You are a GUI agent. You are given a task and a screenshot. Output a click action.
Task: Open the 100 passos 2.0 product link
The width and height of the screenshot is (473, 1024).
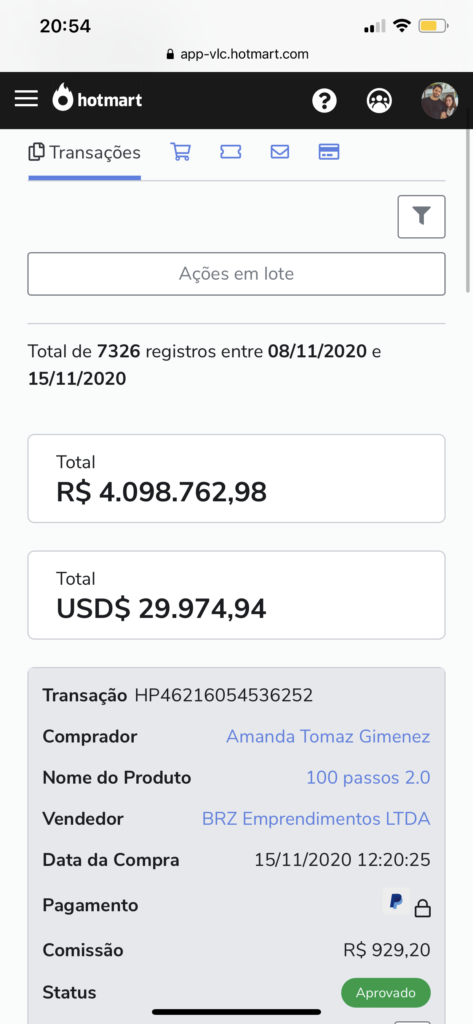pos(368,778)
